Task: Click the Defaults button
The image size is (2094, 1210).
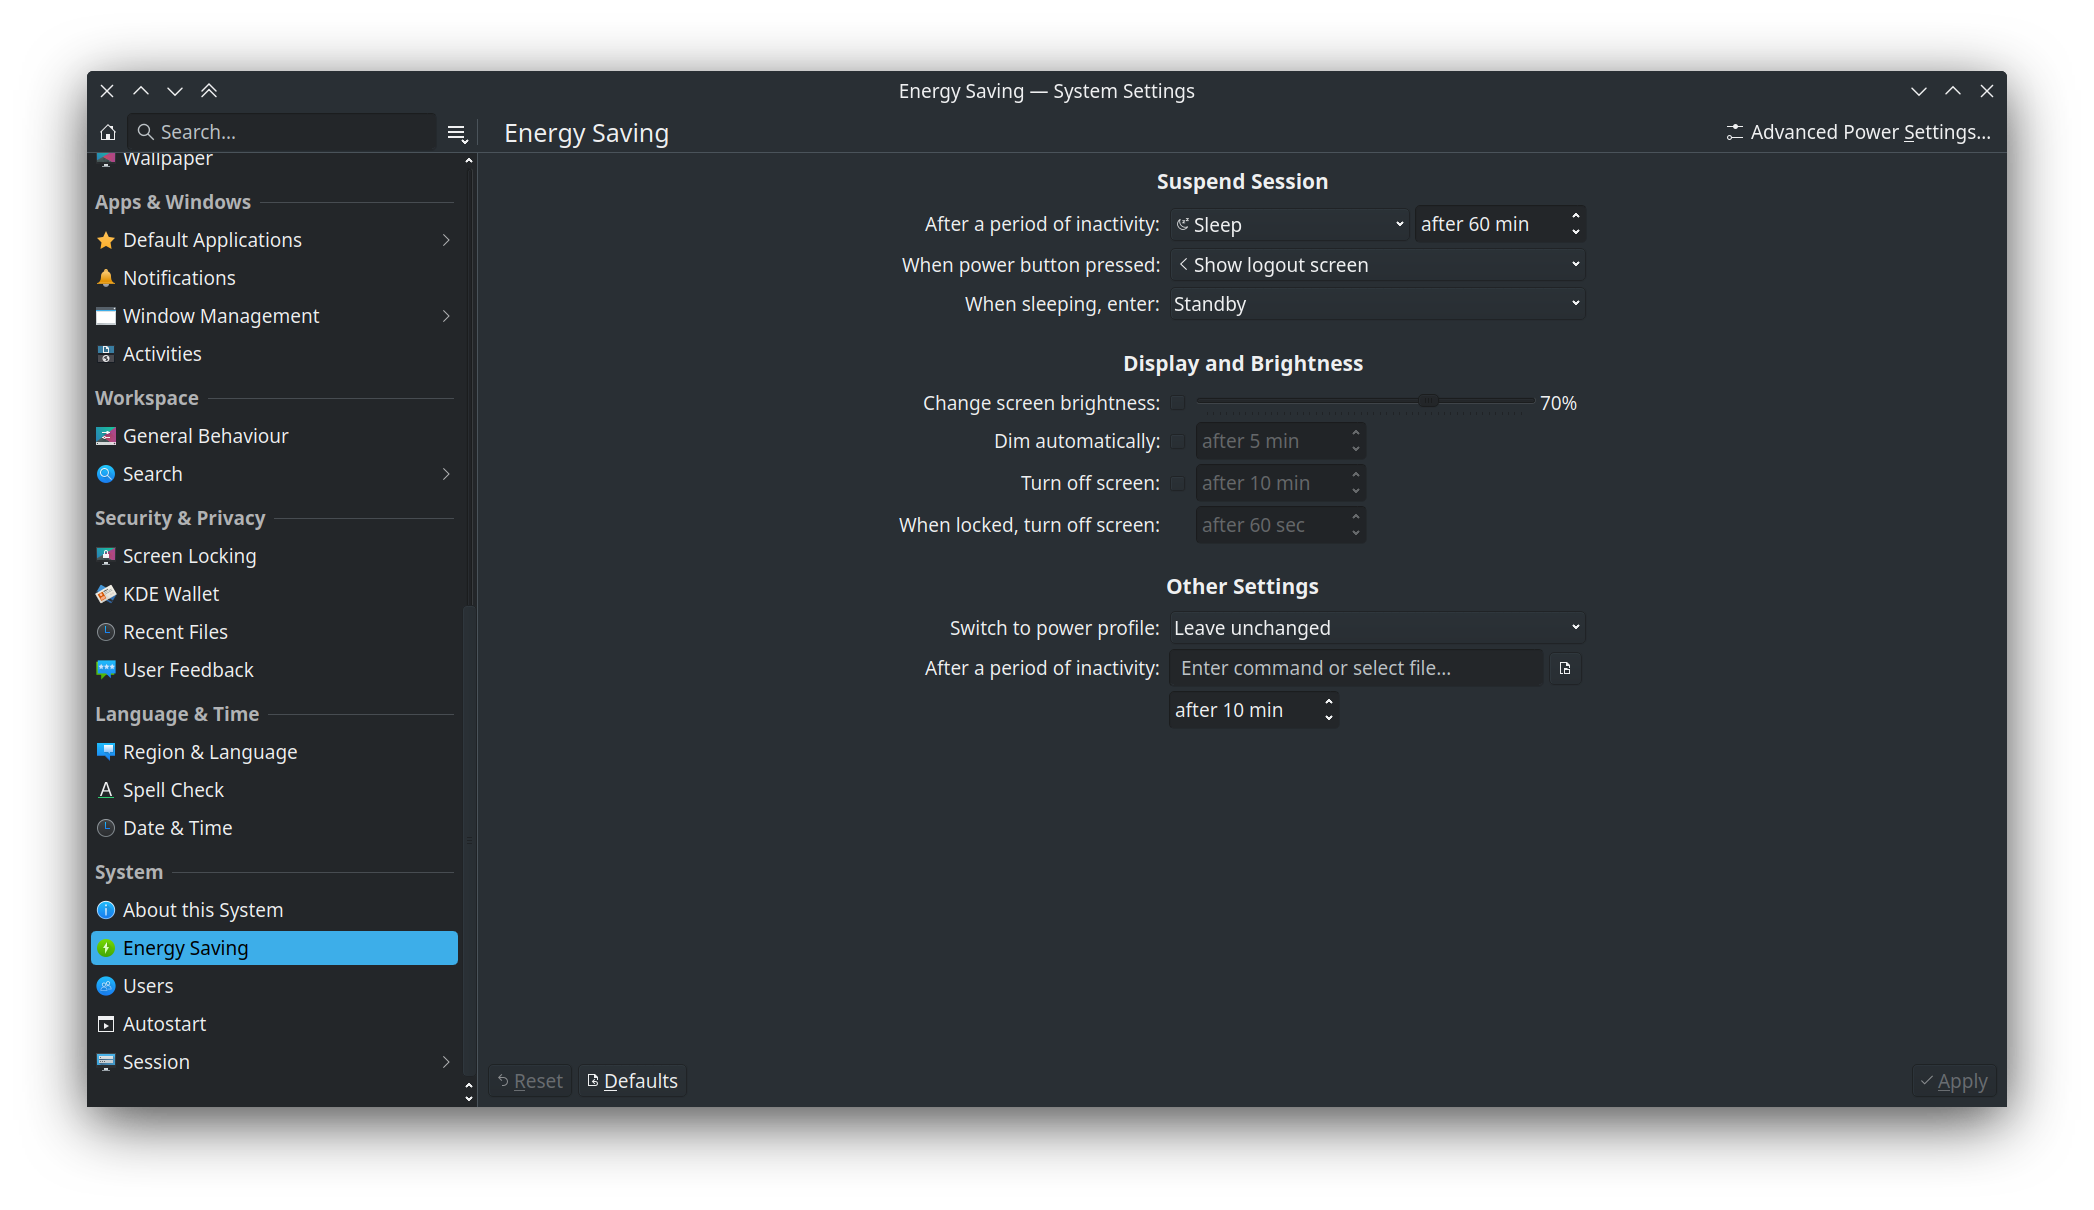Action: pyautogui.click(x=632, y=1081)
